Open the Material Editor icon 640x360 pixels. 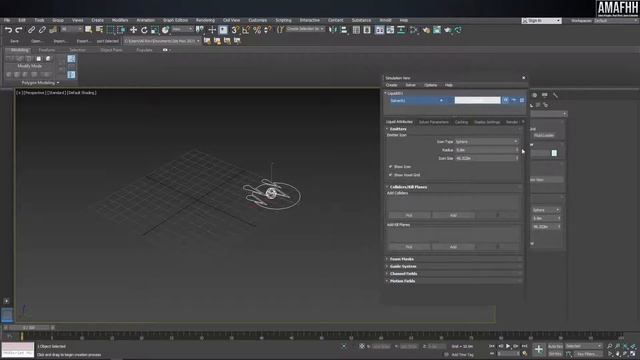tap(414, 30)
